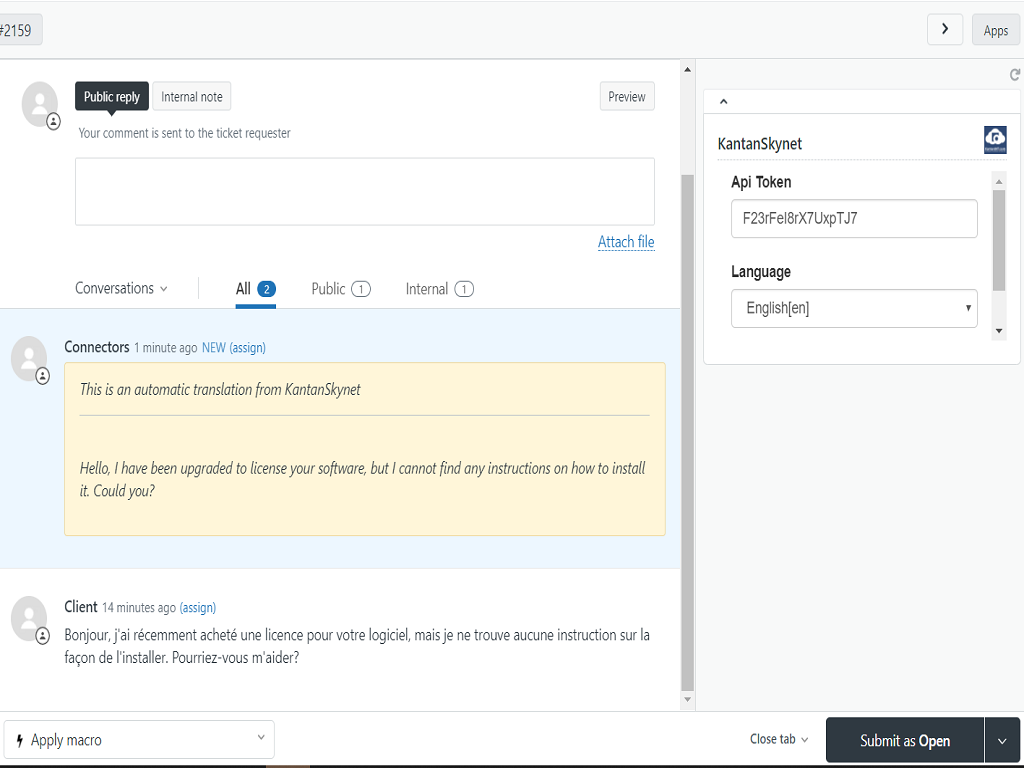
Task: Click the conversation pane vertical scrollbar
Action: coord(687,430)
